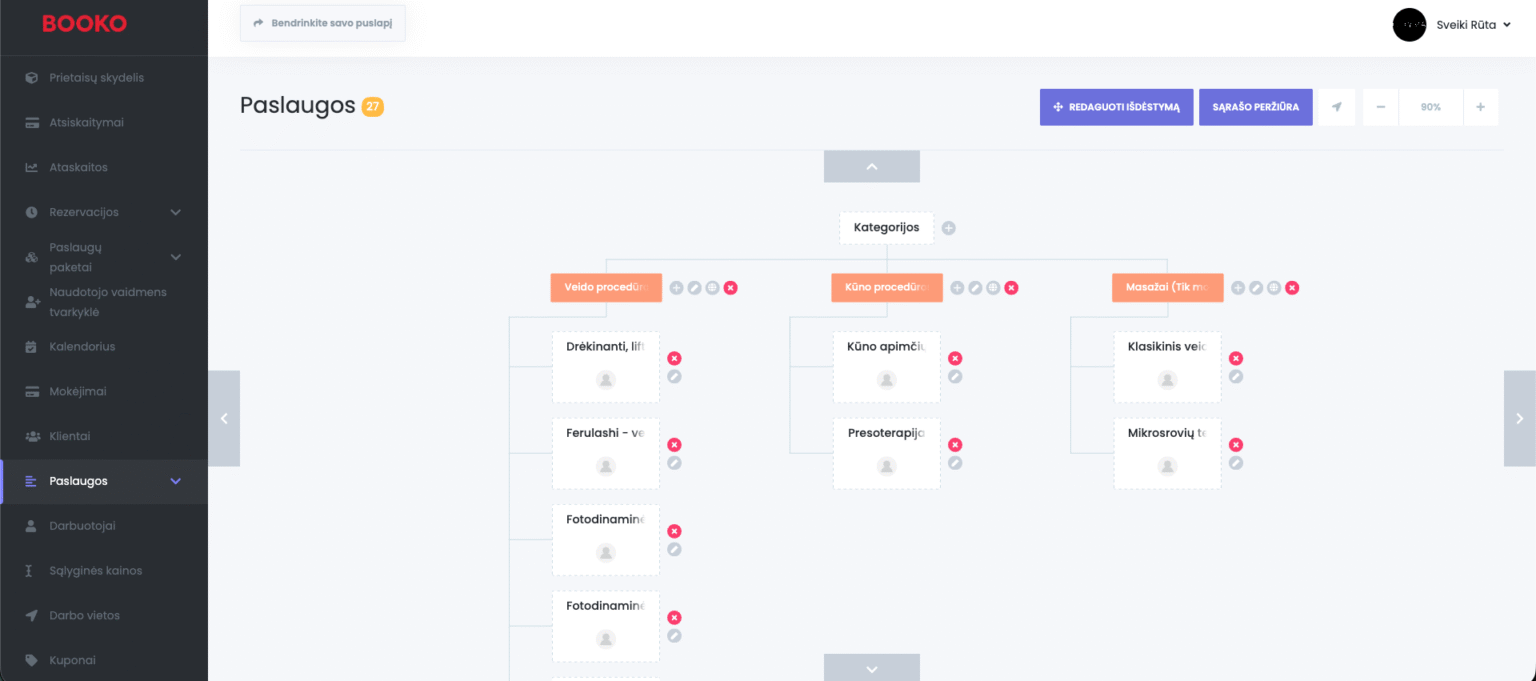Edit the Mikrosrovių service
Image resolution: width=1536 pixels, height=681 pixels.
1236,463
